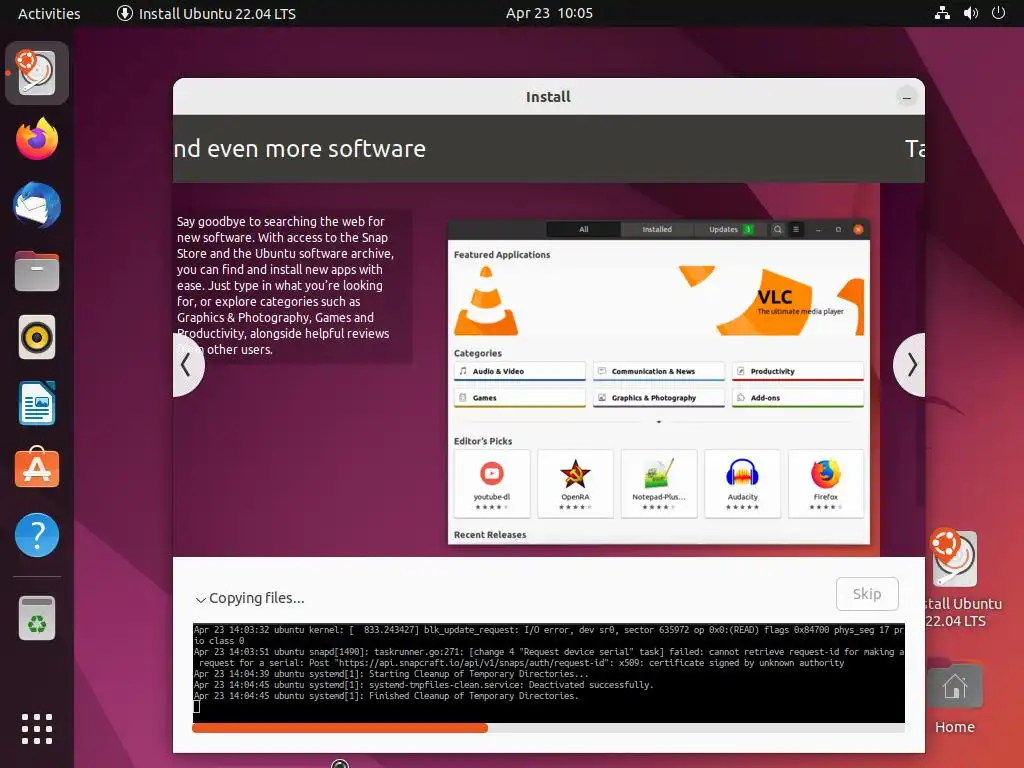Open the Install Ubuntu 22.04 LTS app menu
The image size is (1024, 768).
coord(206,13)
